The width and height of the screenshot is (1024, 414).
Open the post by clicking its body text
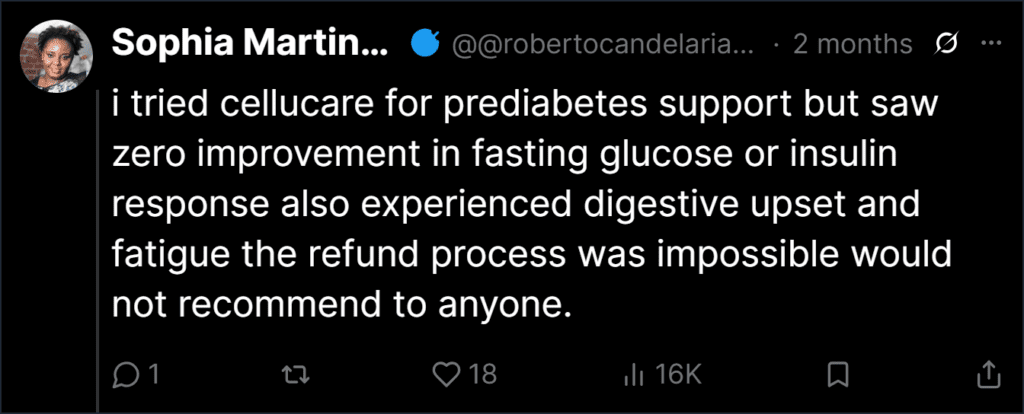pyautogui.click(x=531, y=205)
